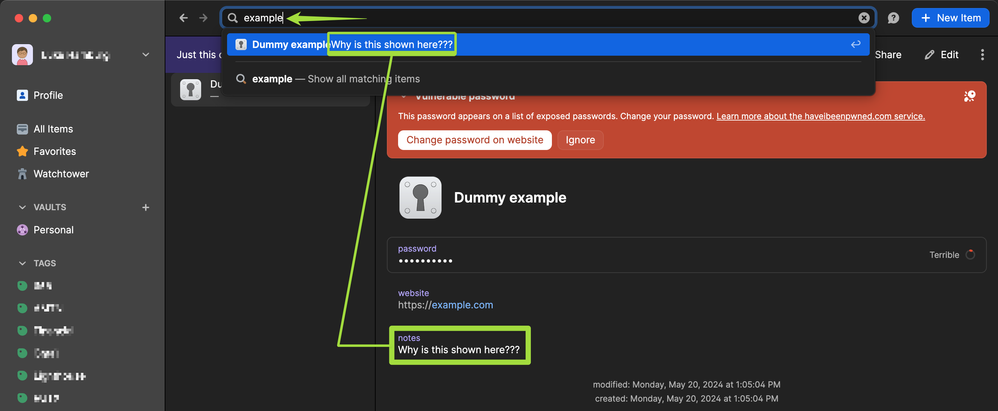Clear the search field text
The height and width of the screenshot is (411, 998).
[864, 18]
